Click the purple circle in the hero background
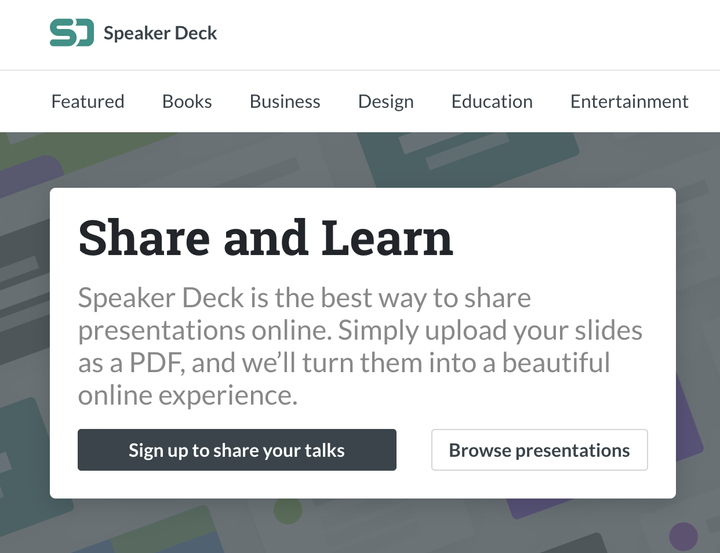 coord(683,537)
